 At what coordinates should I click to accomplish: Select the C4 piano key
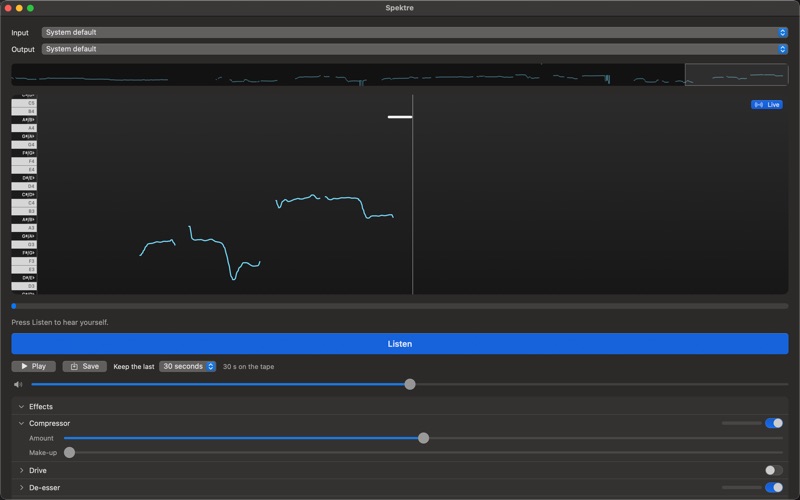pyautogui.click(x=24, y=203)
